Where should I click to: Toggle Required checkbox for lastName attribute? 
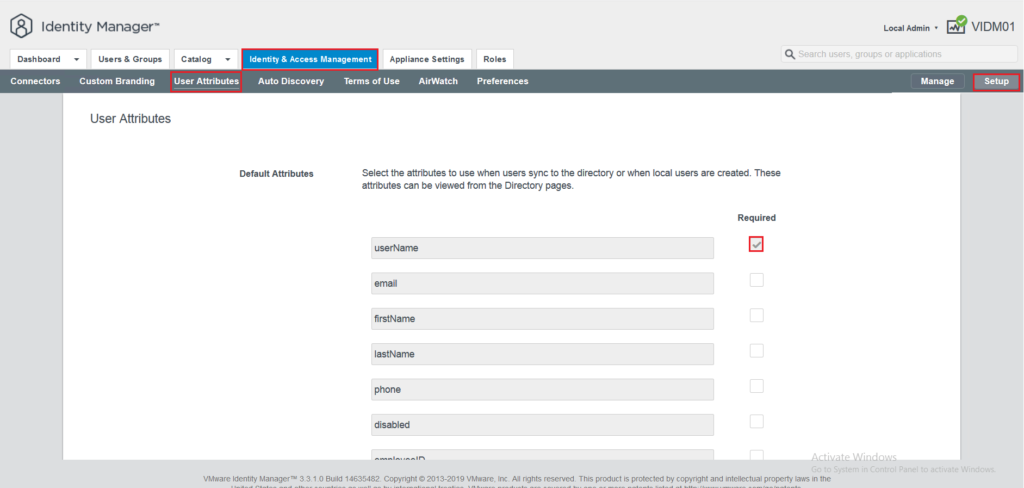point(756,351)
